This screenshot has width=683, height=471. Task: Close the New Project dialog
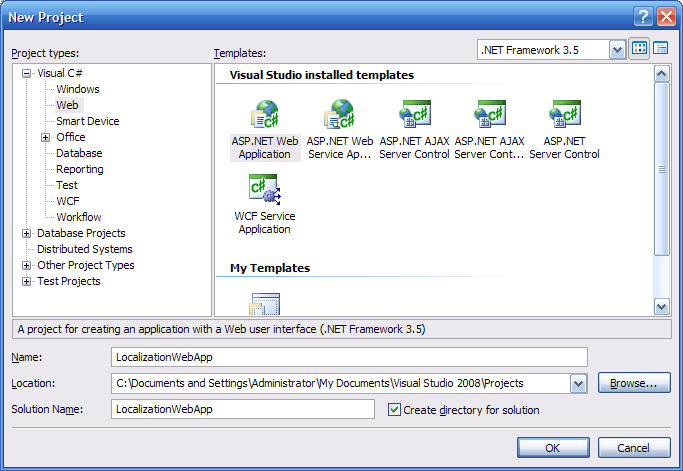(x=666, y=17)
